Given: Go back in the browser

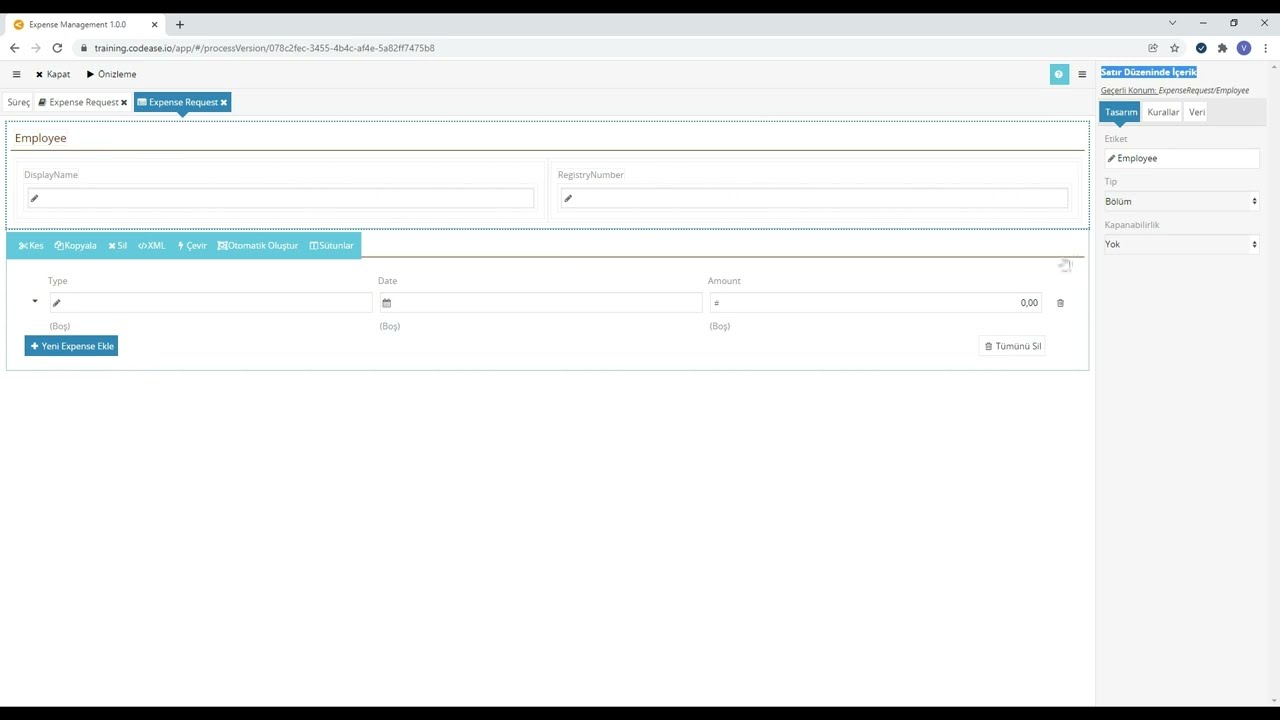Looking at the screenshot, I should tap(14, 48).
